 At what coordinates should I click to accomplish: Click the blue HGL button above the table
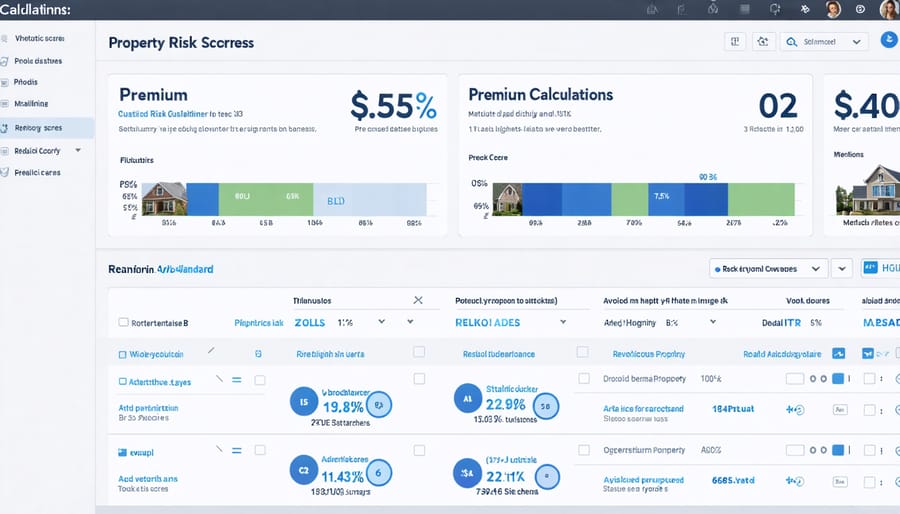[880, 268]
